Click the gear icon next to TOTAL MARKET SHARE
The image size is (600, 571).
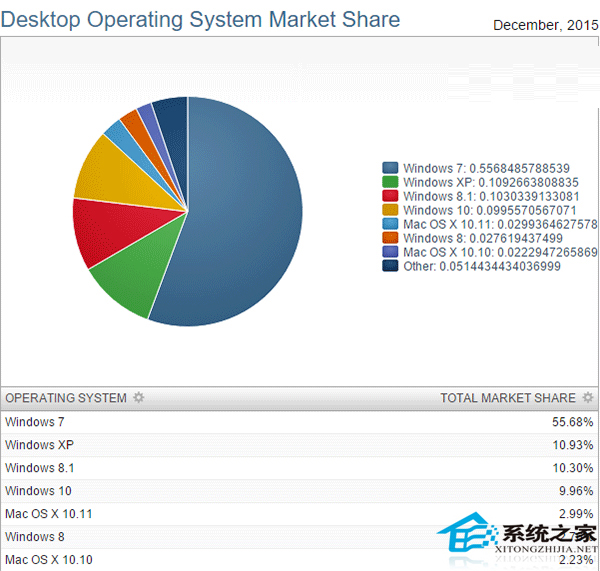(x=588, y=398)
